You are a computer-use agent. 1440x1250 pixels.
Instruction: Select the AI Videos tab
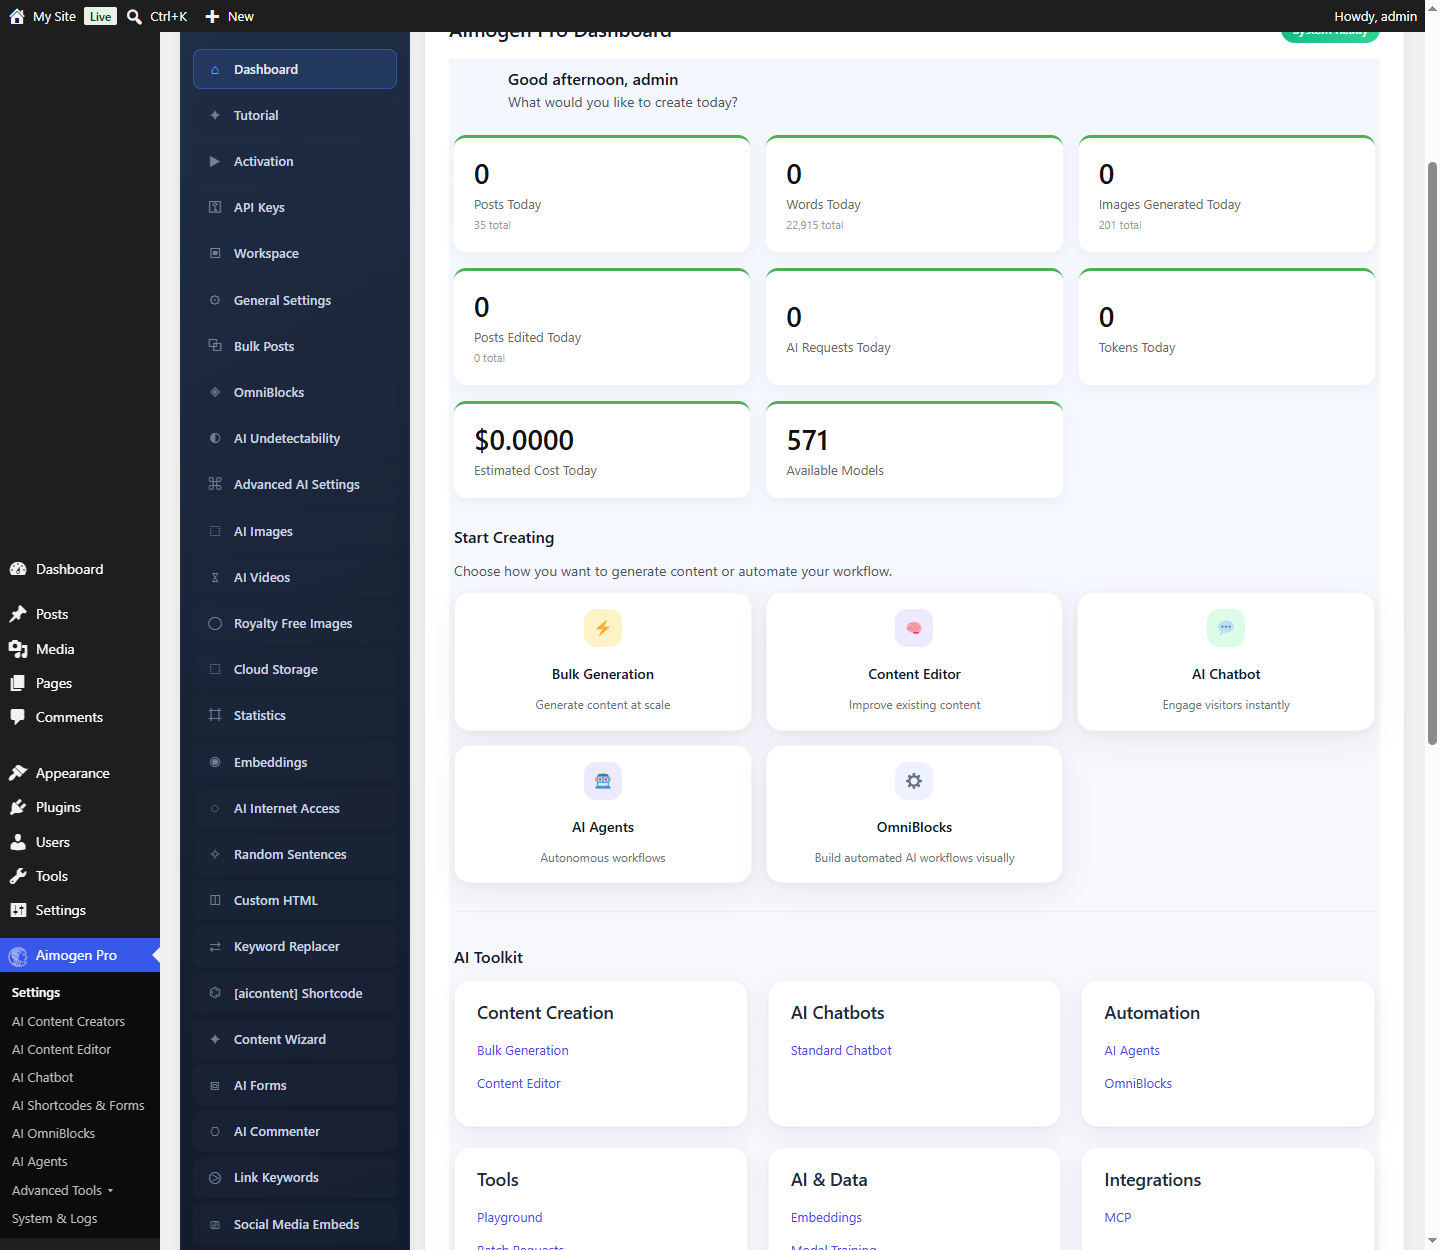[295, 577]
